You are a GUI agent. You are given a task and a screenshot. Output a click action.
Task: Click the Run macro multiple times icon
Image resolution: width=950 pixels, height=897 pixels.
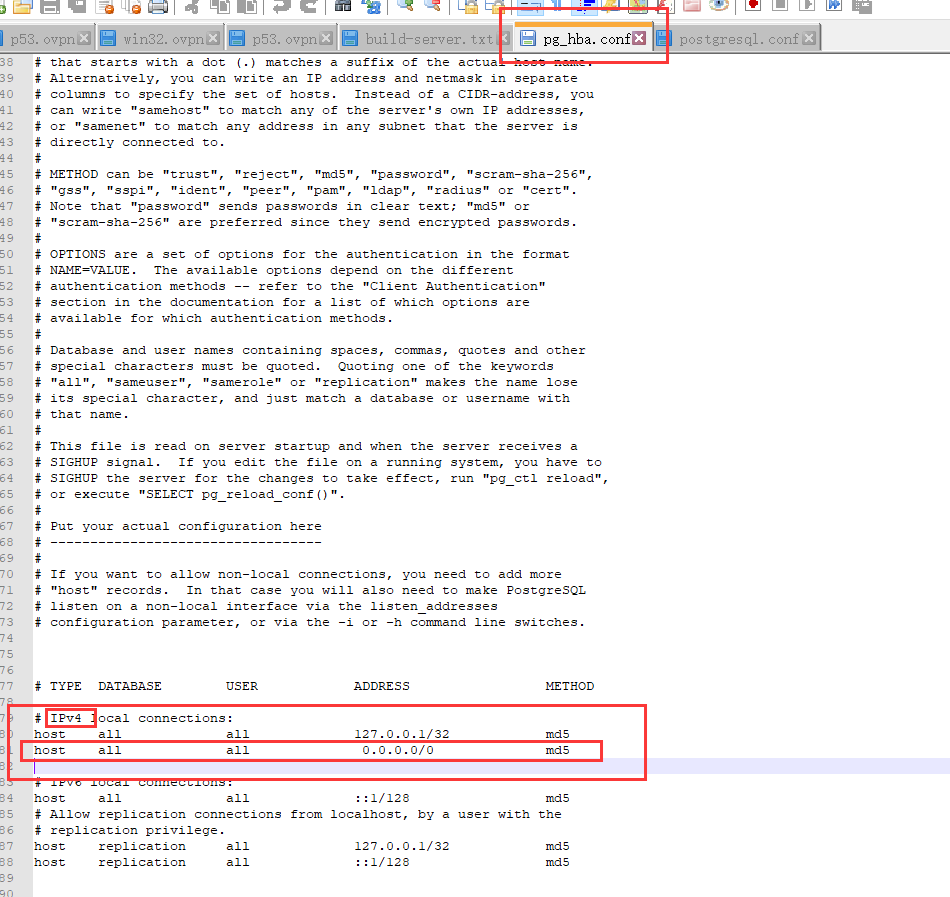tap(834, 5)
